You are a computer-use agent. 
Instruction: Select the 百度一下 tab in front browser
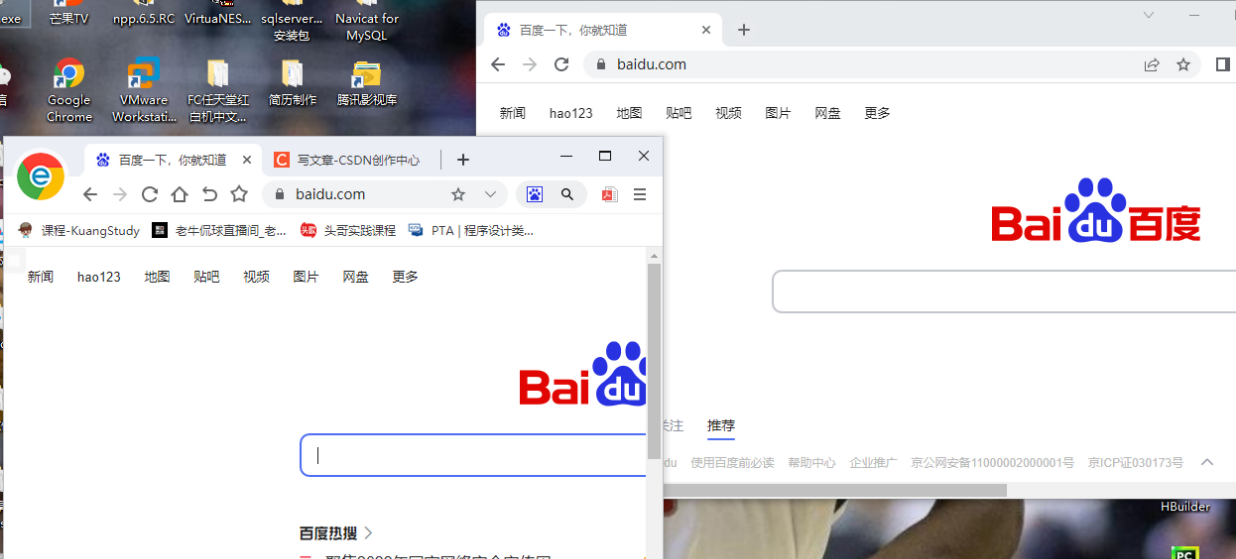point(172,160)
